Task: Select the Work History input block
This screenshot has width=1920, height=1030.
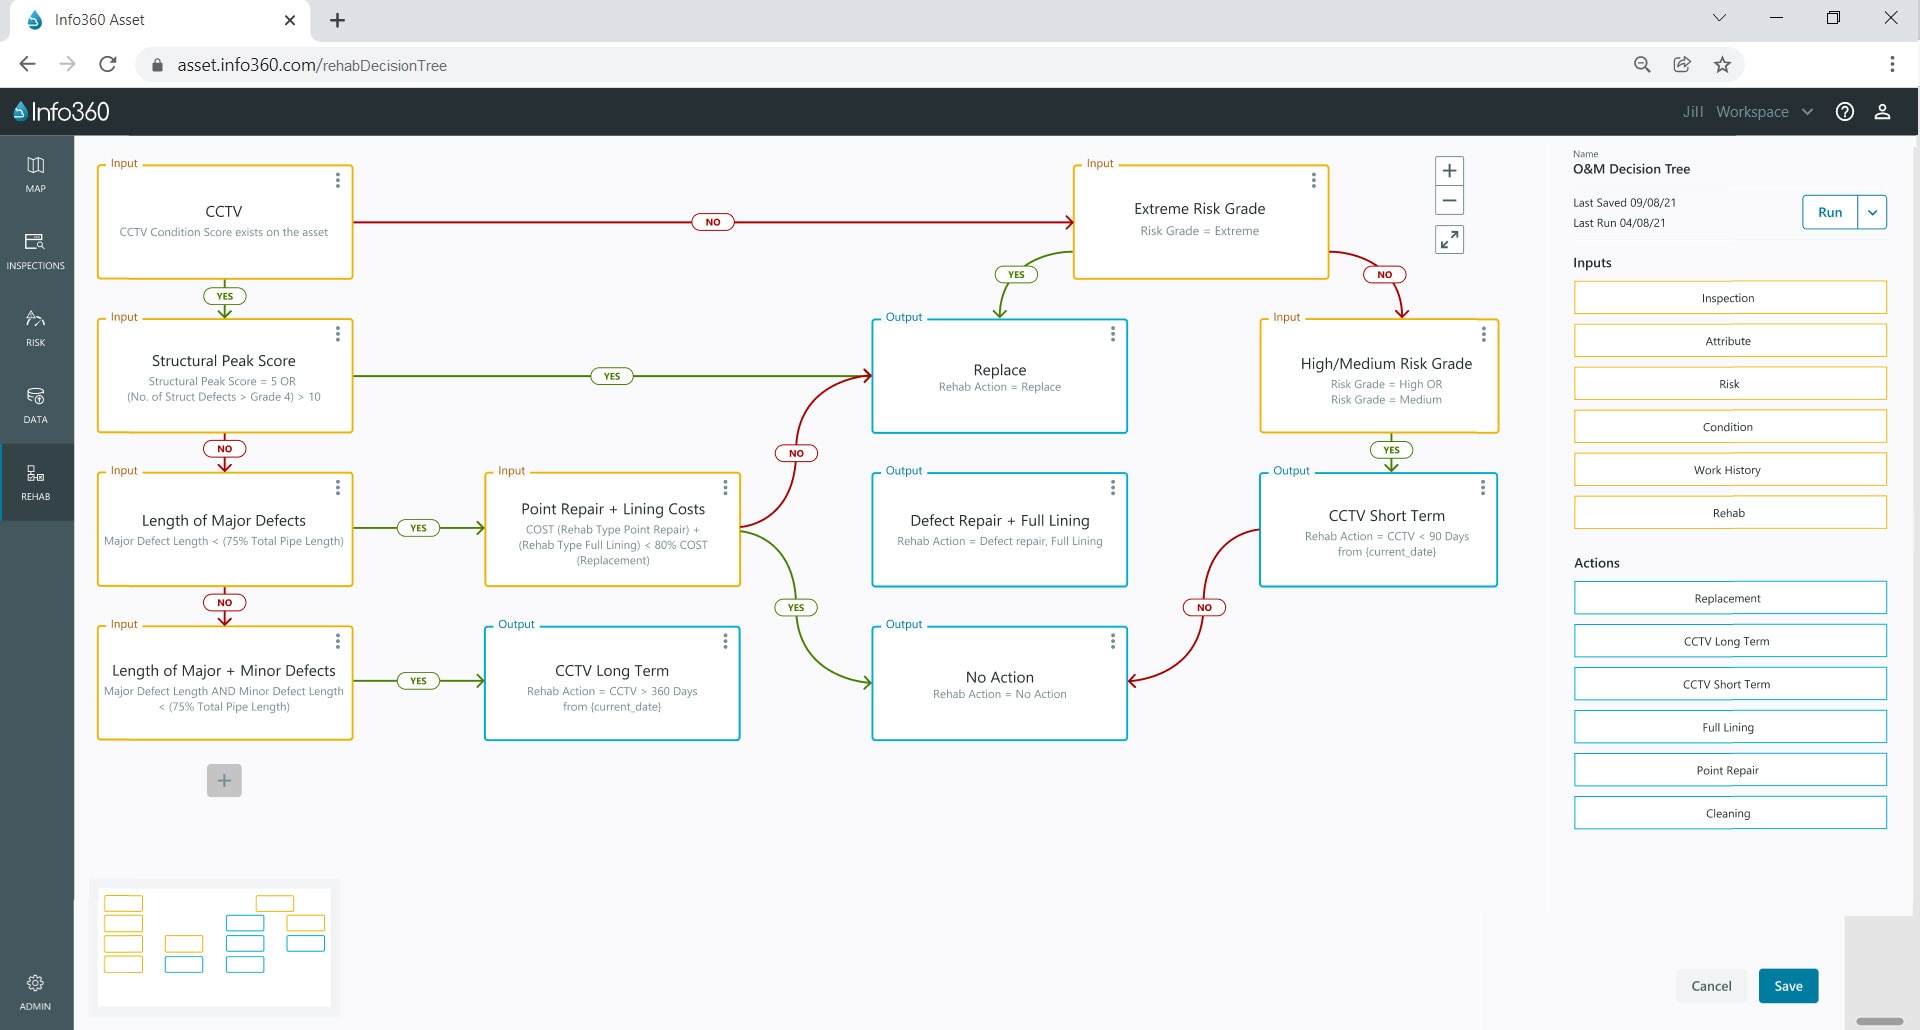Action: [1729, 470]
